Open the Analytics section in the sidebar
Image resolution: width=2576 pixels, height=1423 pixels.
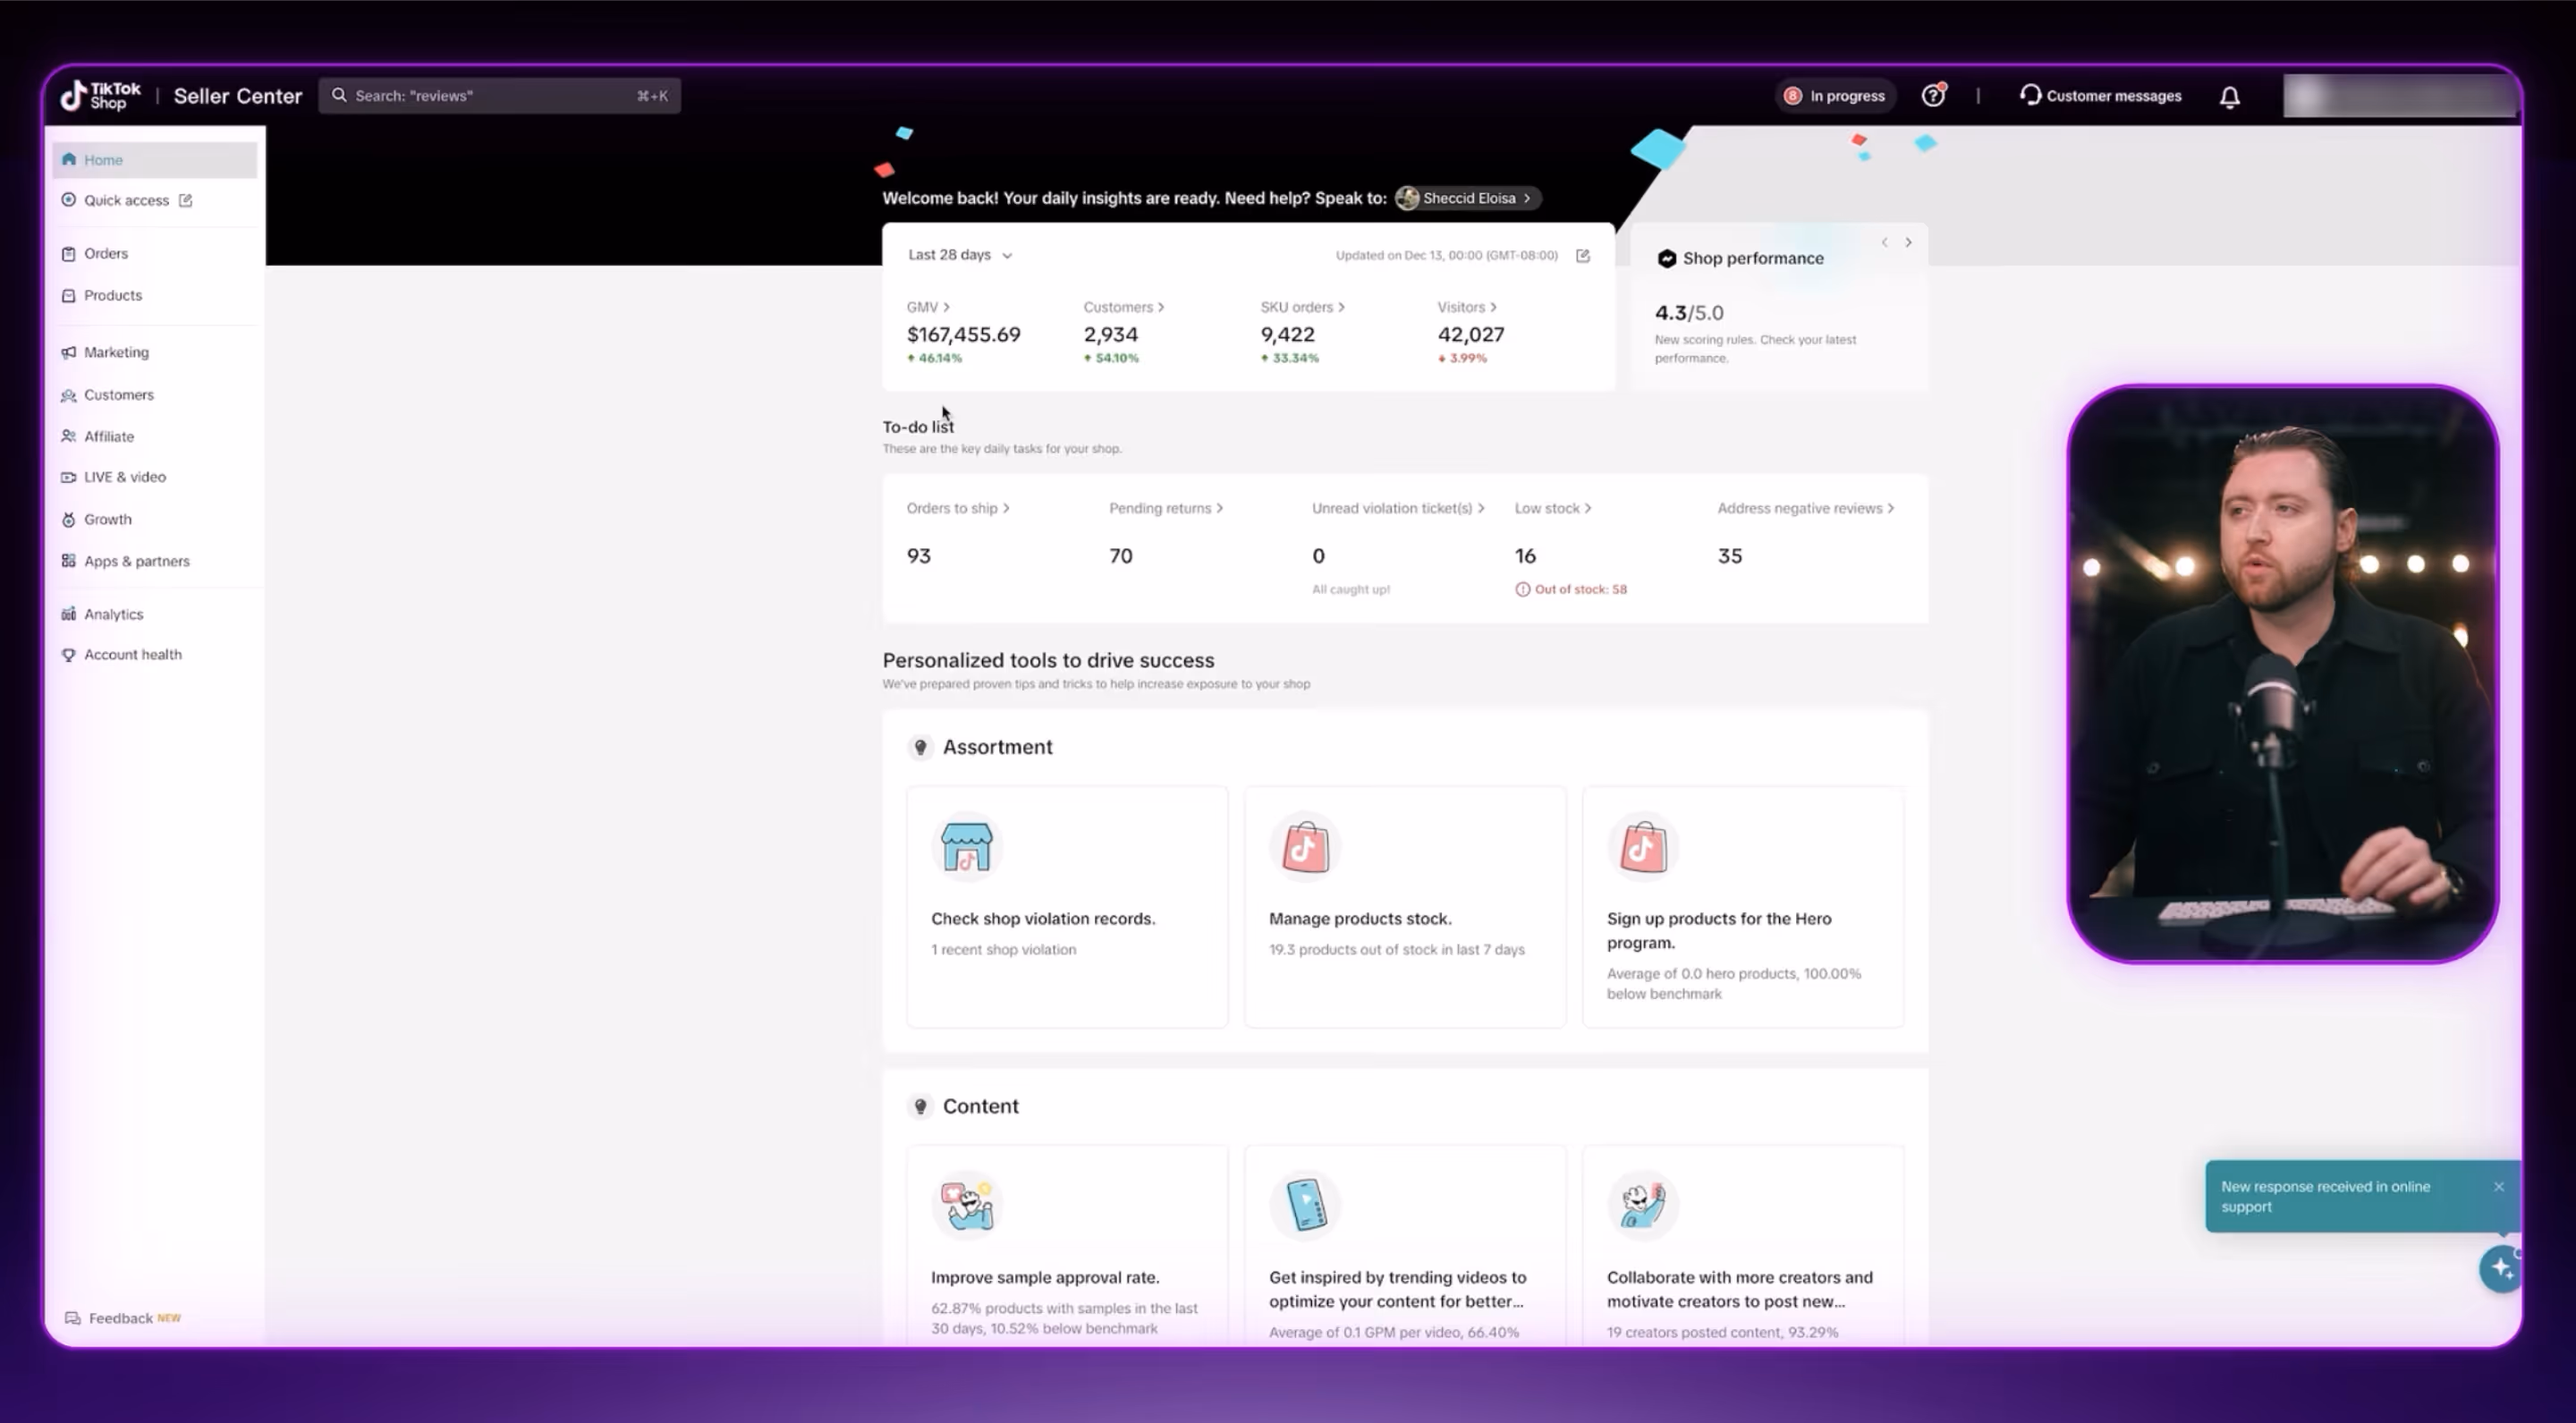[113, 613]
